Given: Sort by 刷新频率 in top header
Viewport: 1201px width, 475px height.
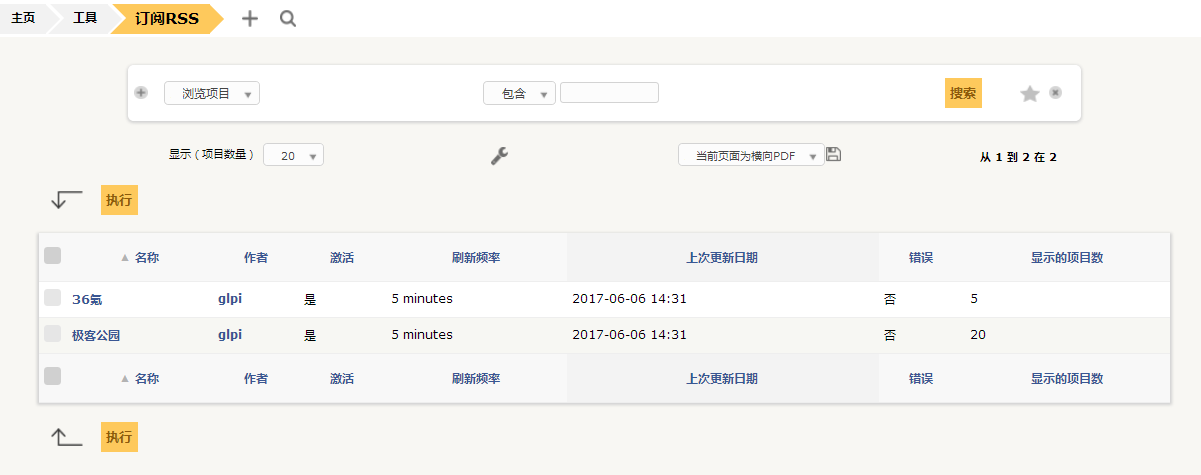Looking at the screenshot, I should click(x=476, y=257).
